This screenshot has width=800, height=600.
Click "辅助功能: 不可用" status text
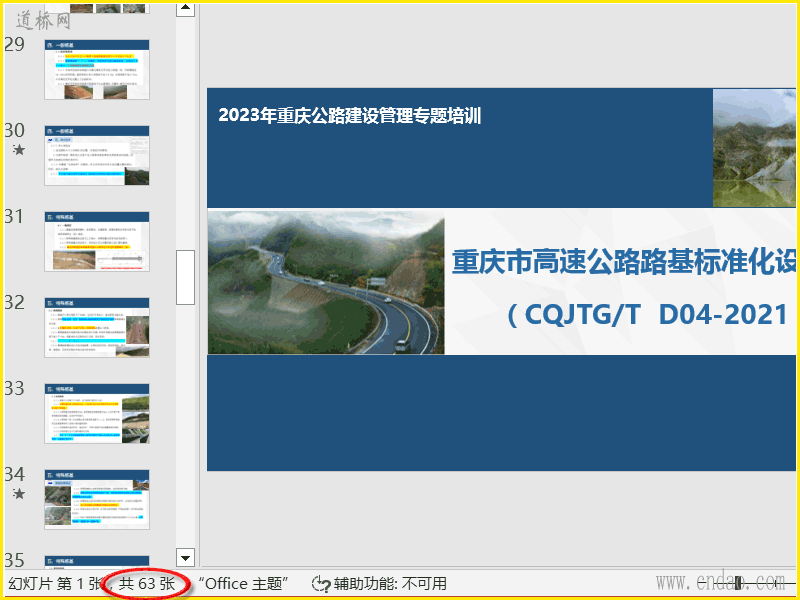[390, 583]
